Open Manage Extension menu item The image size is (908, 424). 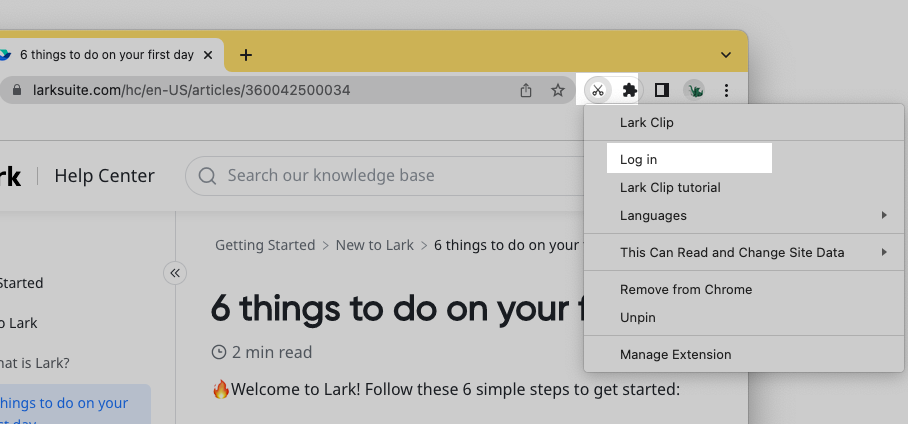coord(676,354)
